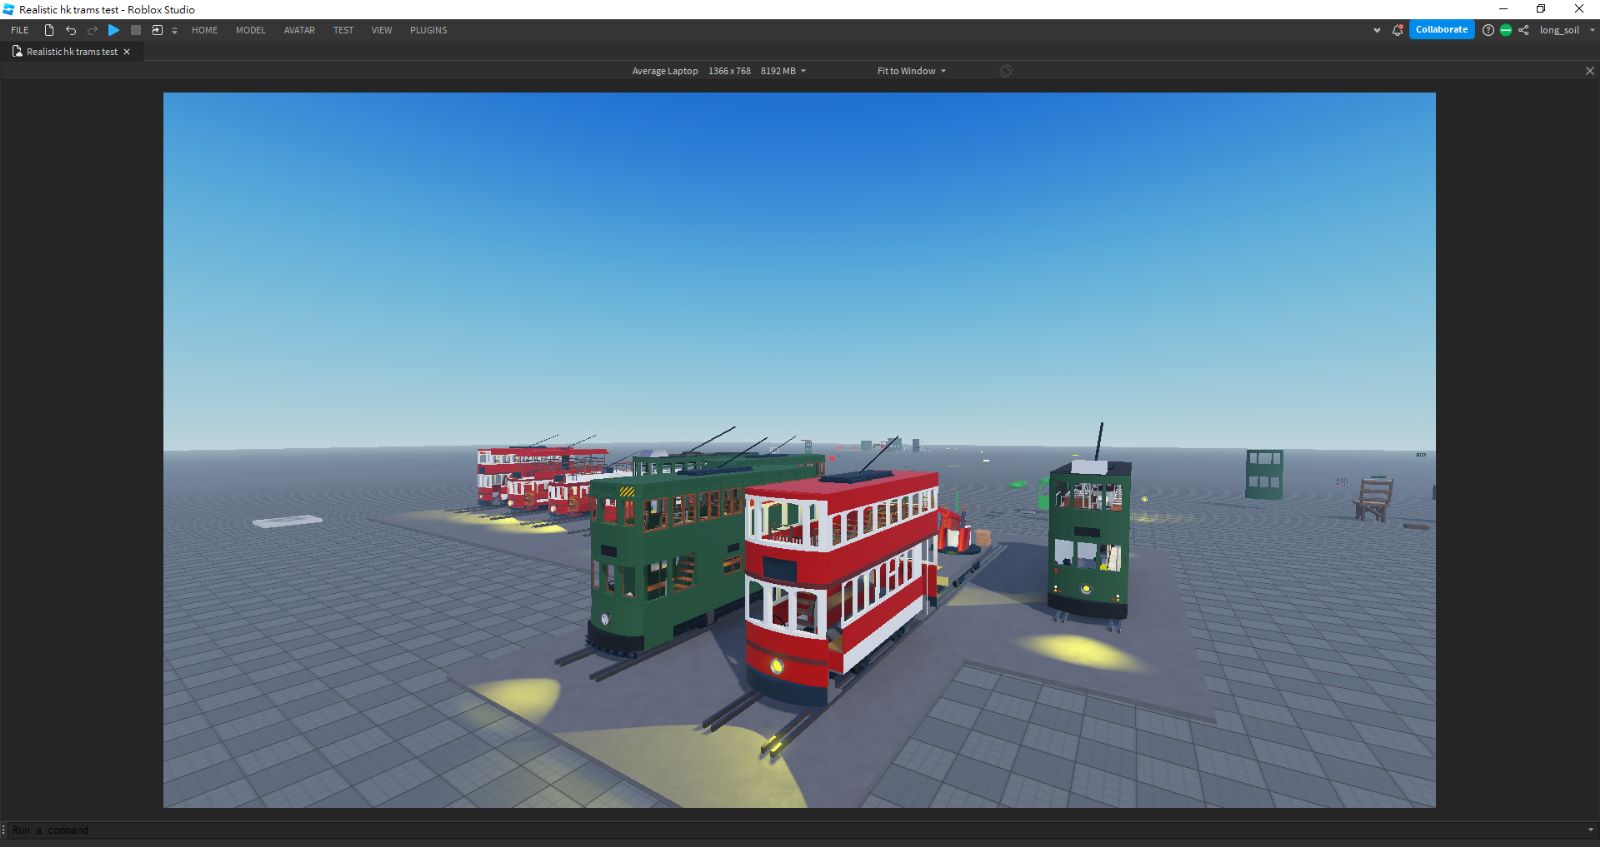
Task: Click the New file icon
Action: [49, 30]
